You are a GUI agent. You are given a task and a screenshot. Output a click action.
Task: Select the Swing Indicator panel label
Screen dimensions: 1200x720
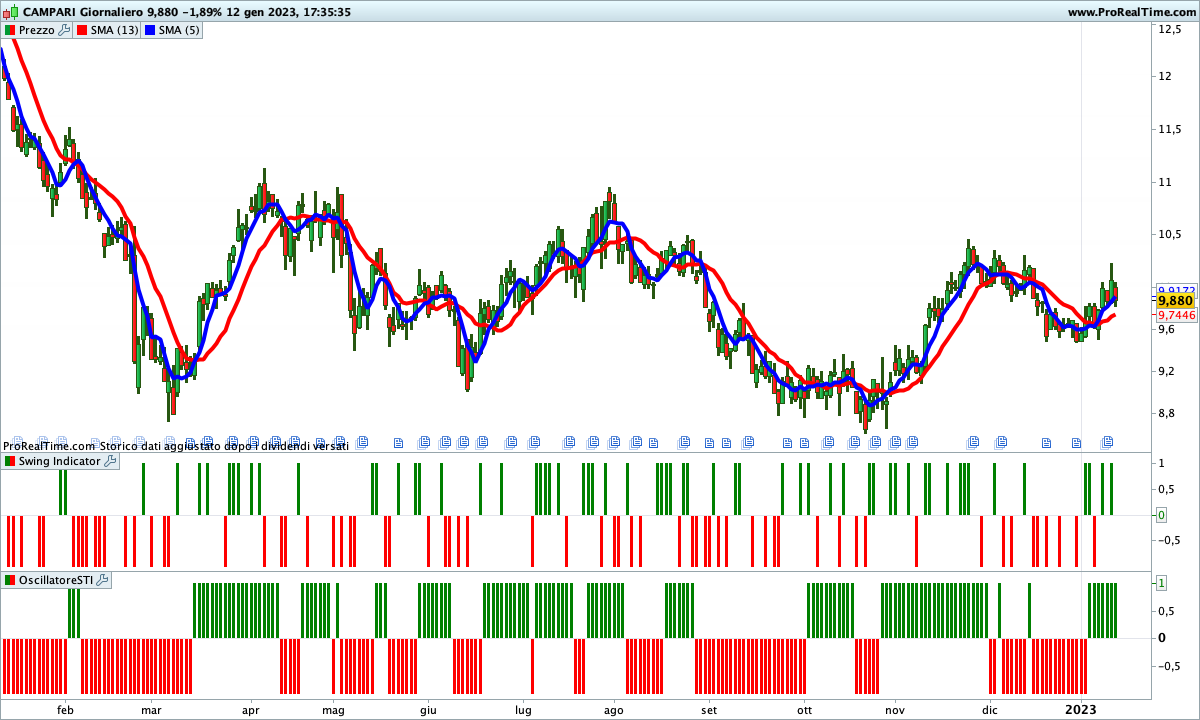tap(60, 461)
